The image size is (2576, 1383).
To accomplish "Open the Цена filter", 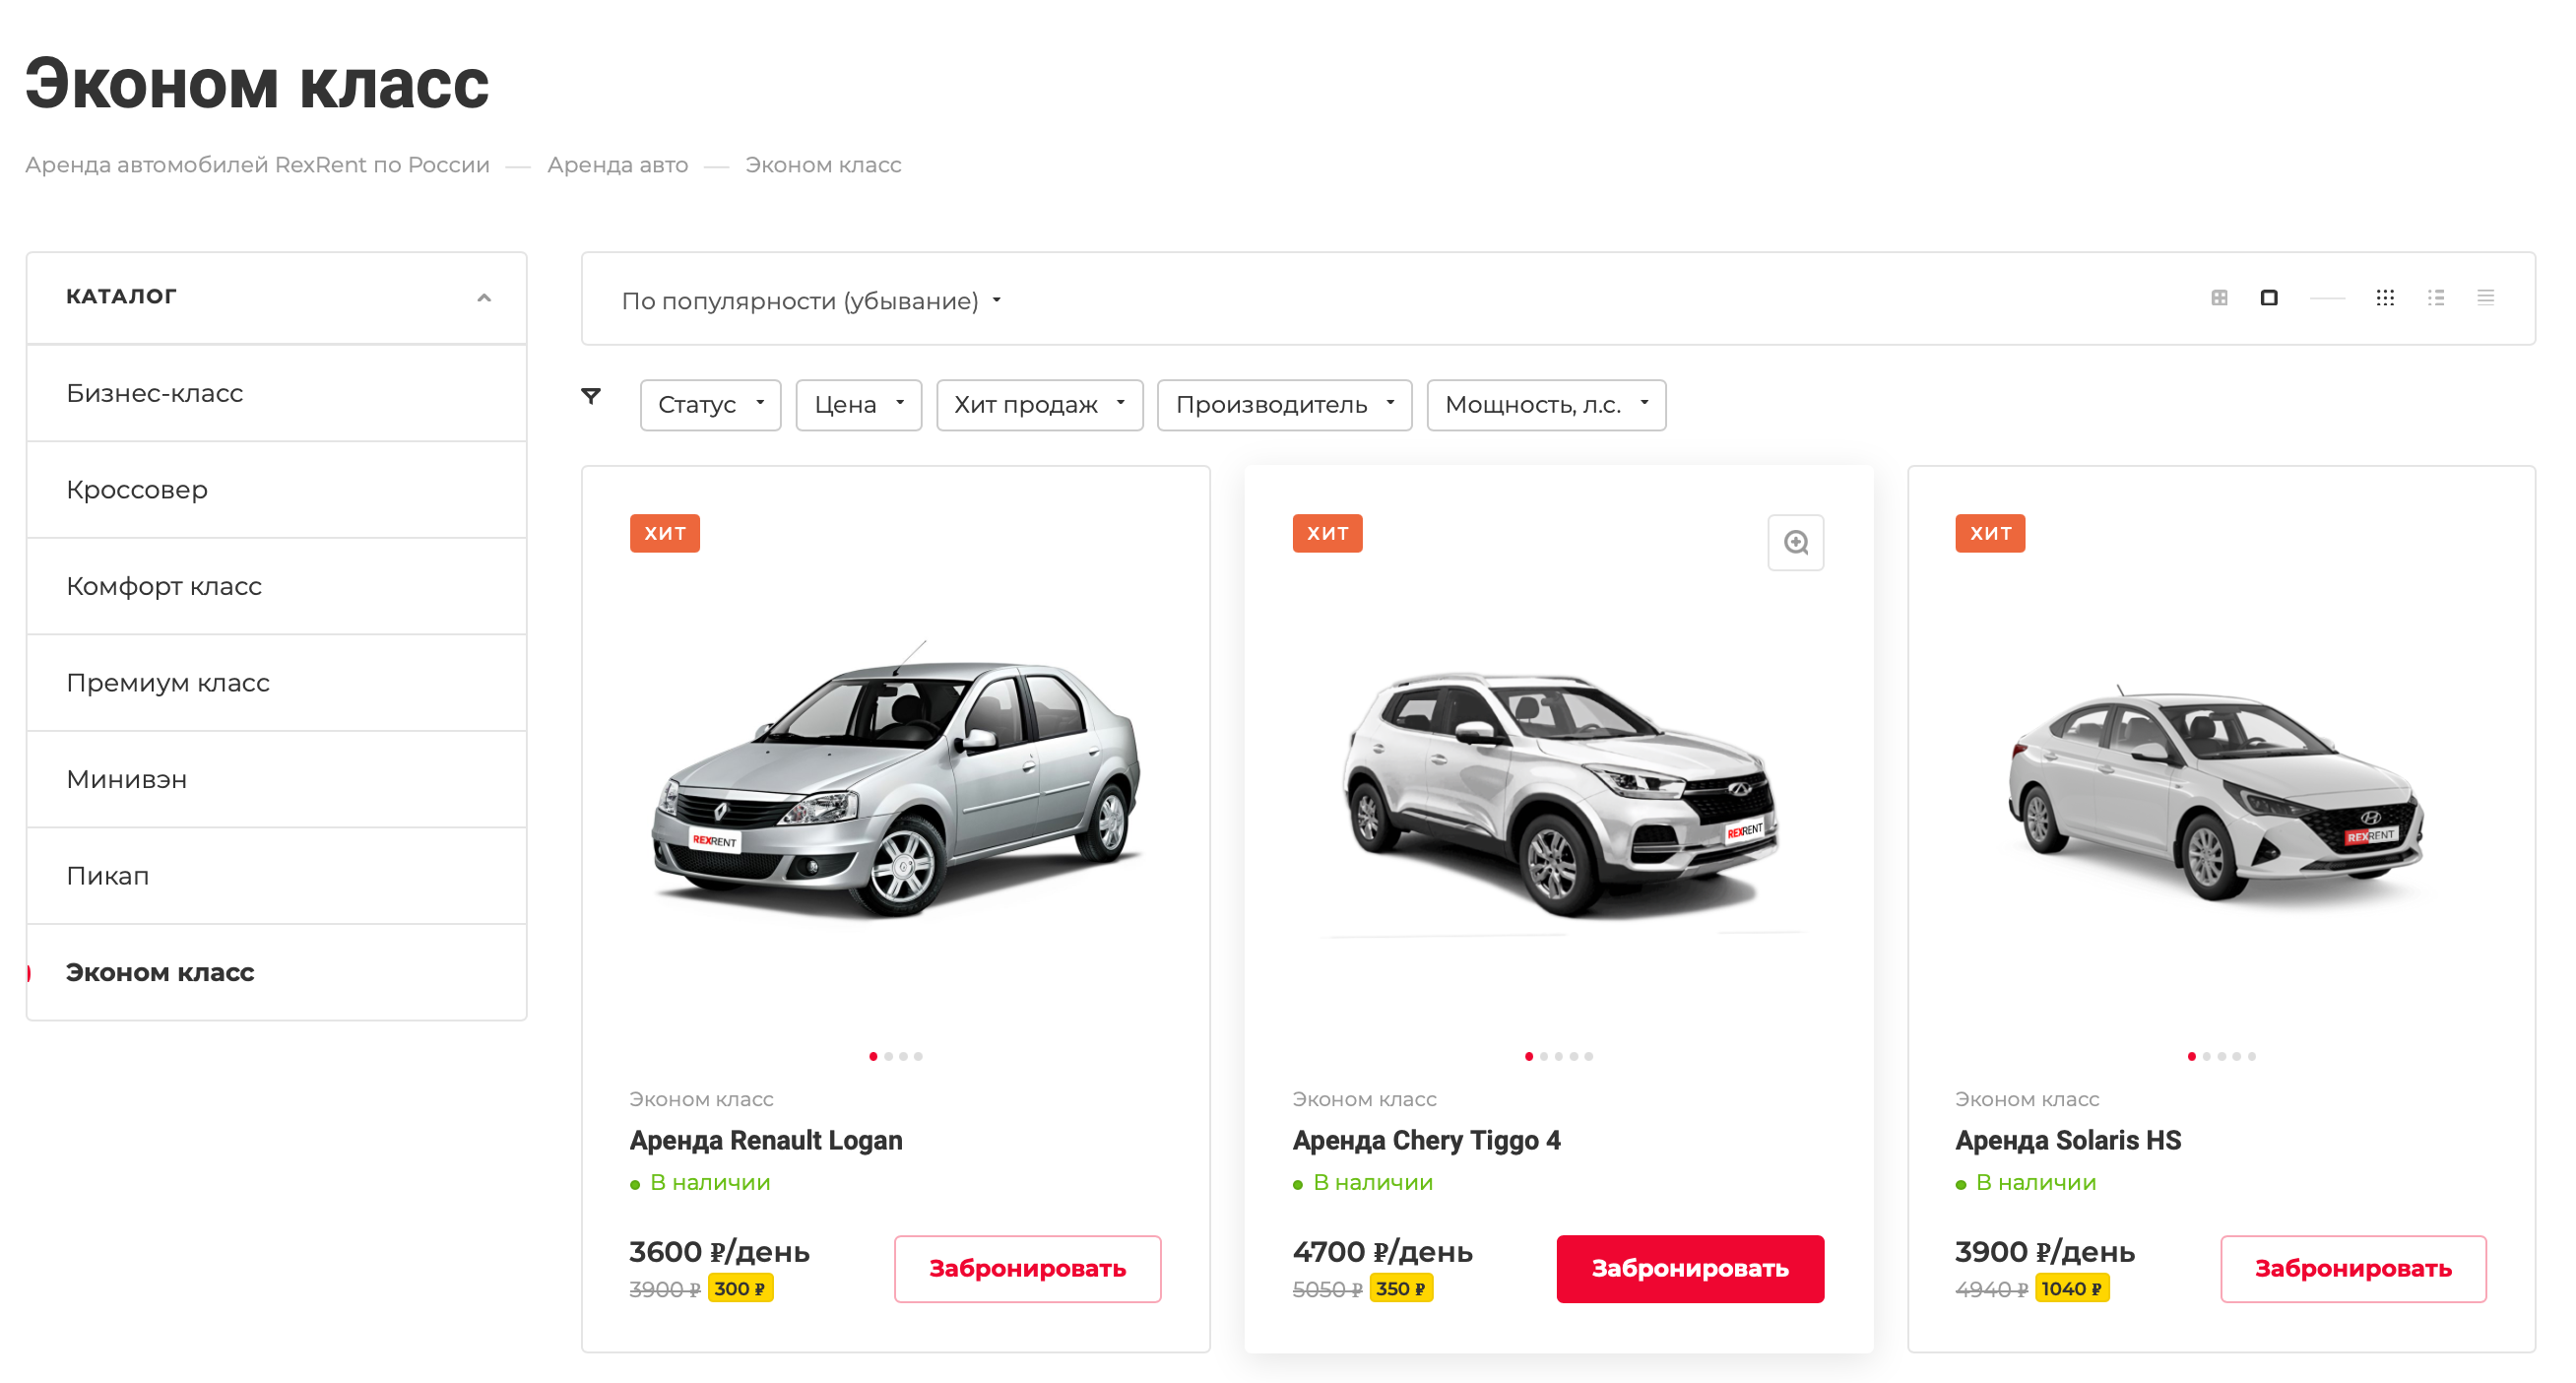I will (x=858, y=404).
